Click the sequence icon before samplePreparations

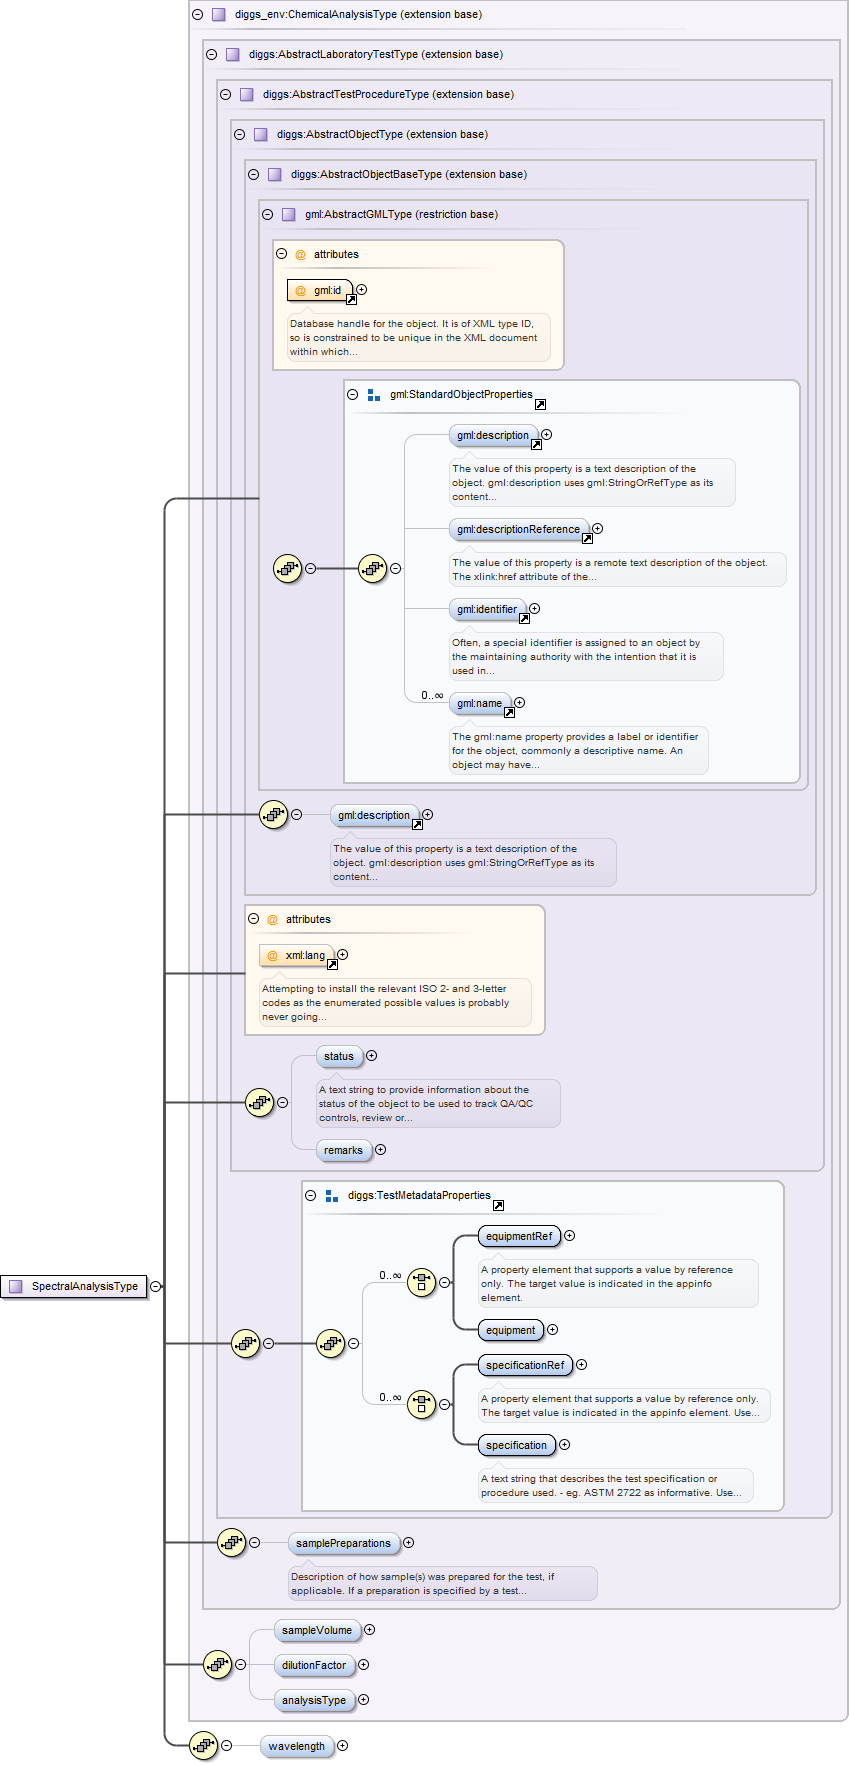(231, 1542)
